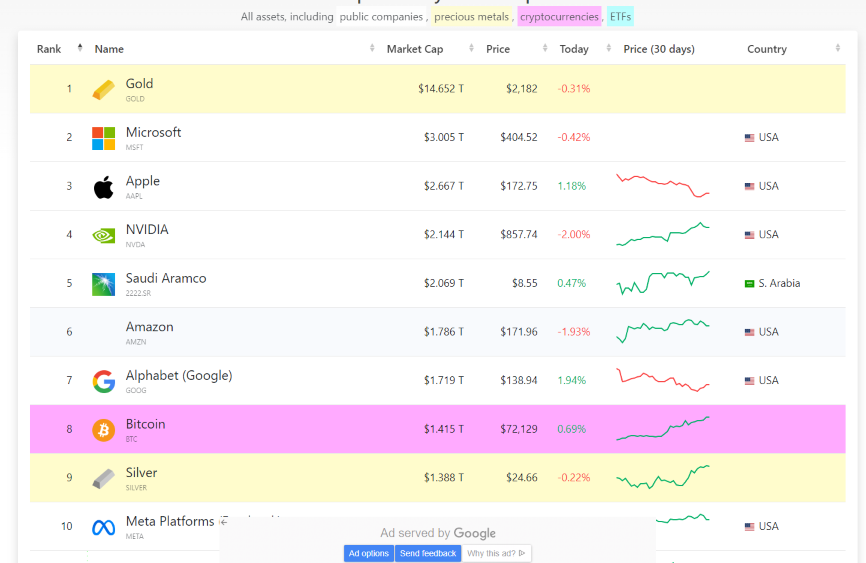Click the USA flag in Alphabet row
Image resolution: width=866 pixels, height=563 pixels.
coord(749,381)
